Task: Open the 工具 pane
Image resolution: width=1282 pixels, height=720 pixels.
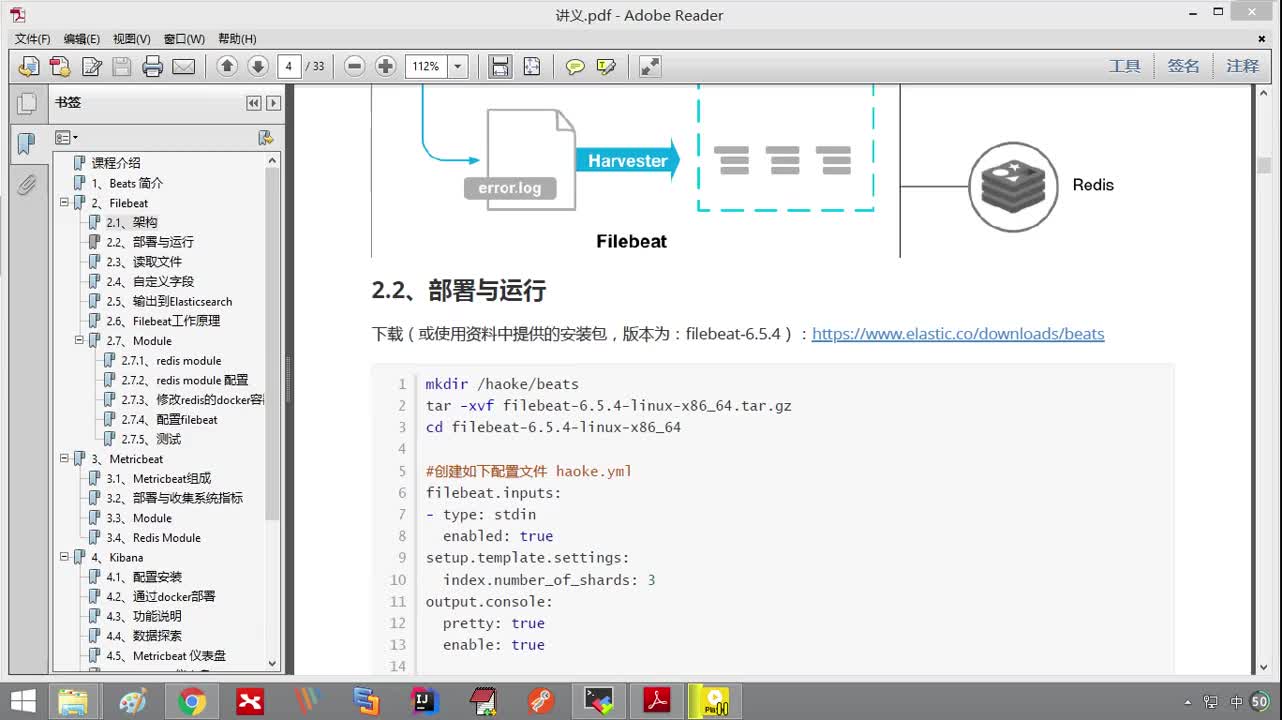Action: 1125,66
